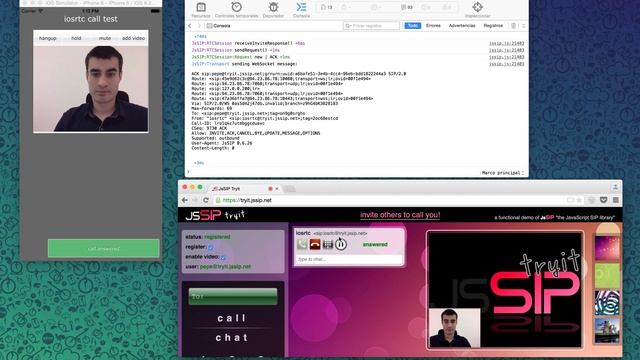Toggle the enable video checkbox
This screenshot has height=360, width=640.
tap(223, 257)
